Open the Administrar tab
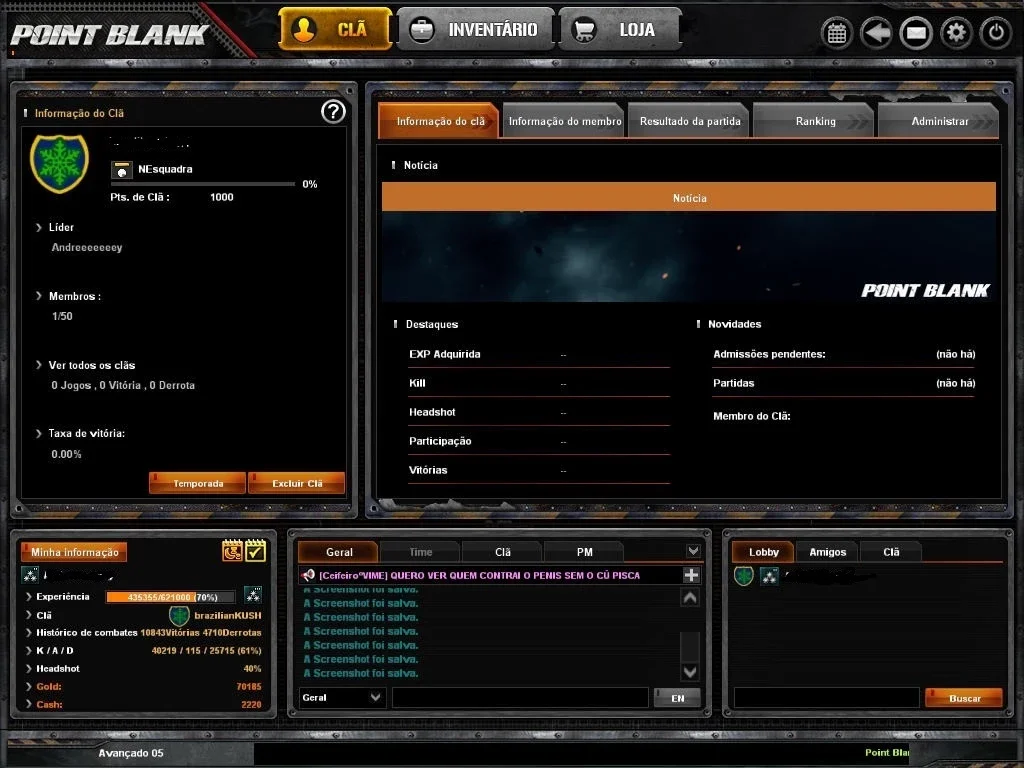The image size is (1024, 768). [x=939, y=121]
